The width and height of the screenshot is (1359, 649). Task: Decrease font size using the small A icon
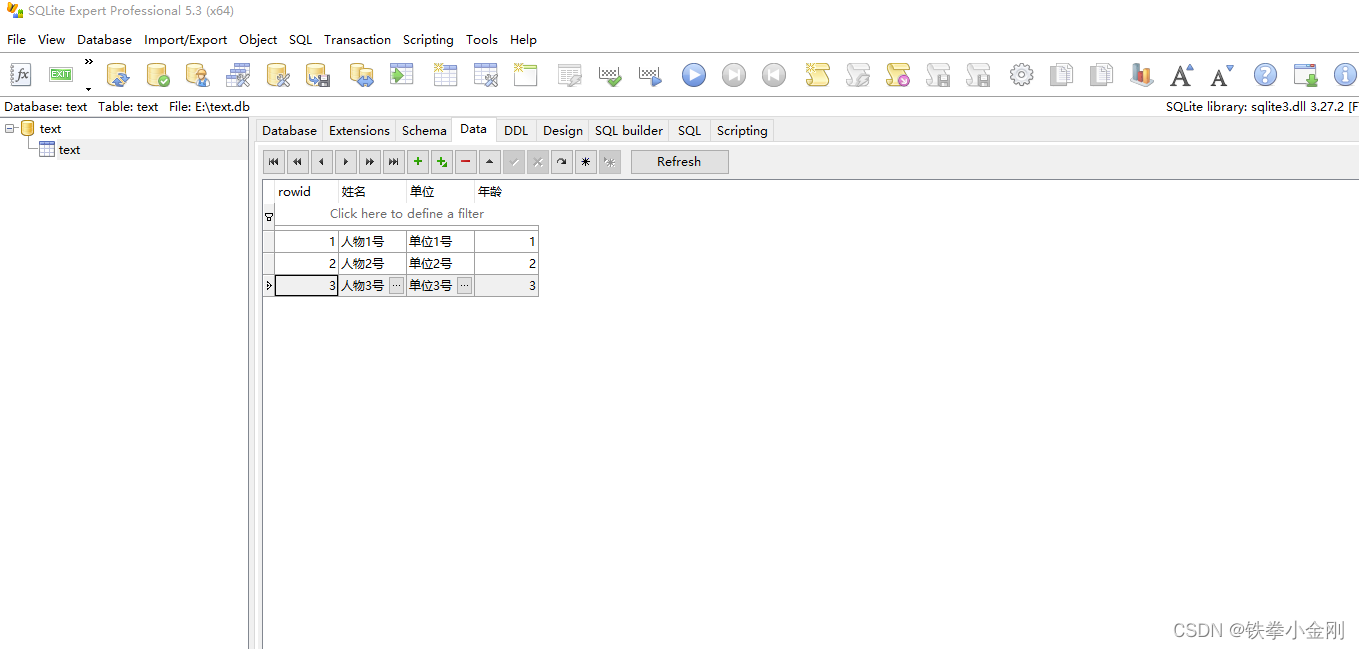tap(1220, 74)
